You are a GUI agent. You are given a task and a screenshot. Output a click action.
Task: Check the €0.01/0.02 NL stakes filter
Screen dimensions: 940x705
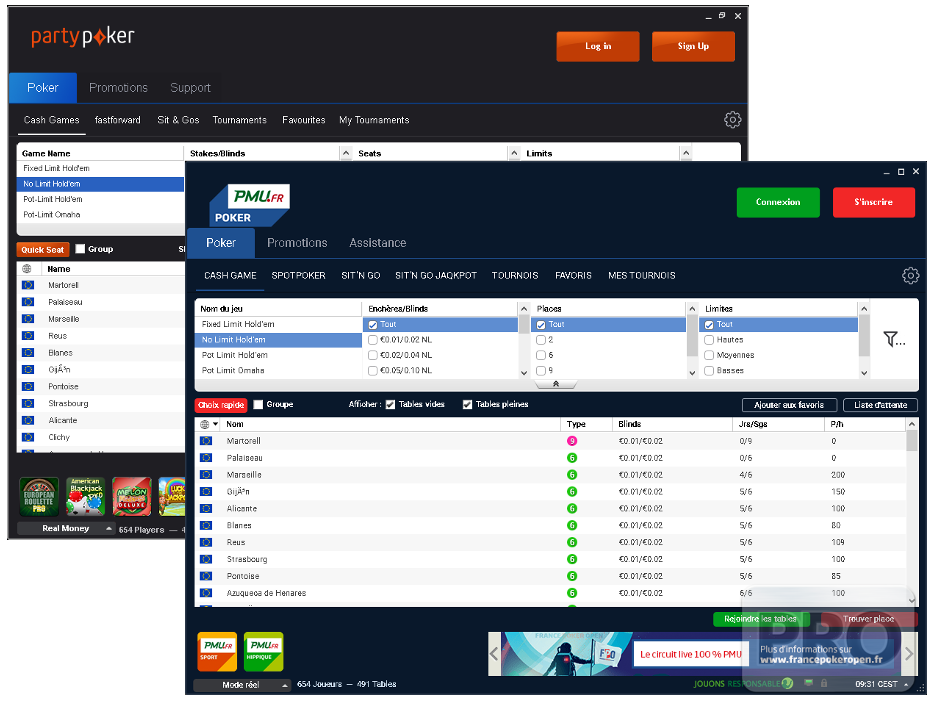tap(373, 340)
